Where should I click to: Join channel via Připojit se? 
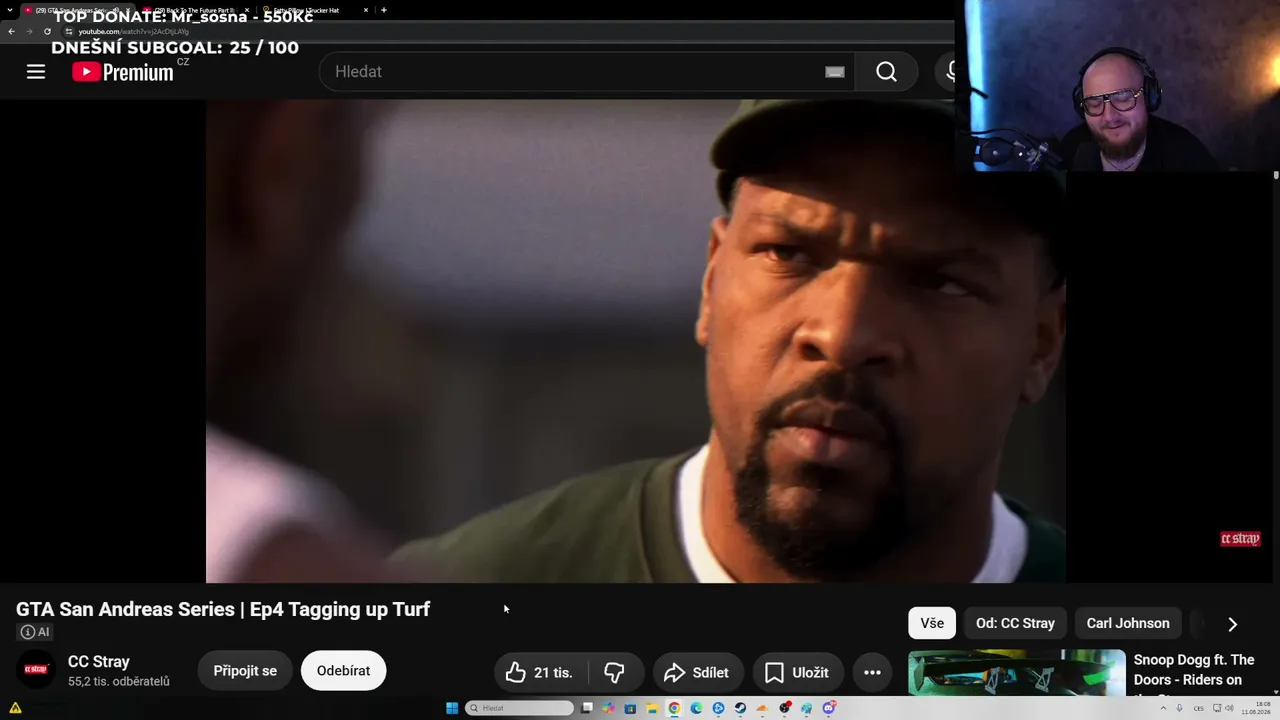[x=245, y=671]
